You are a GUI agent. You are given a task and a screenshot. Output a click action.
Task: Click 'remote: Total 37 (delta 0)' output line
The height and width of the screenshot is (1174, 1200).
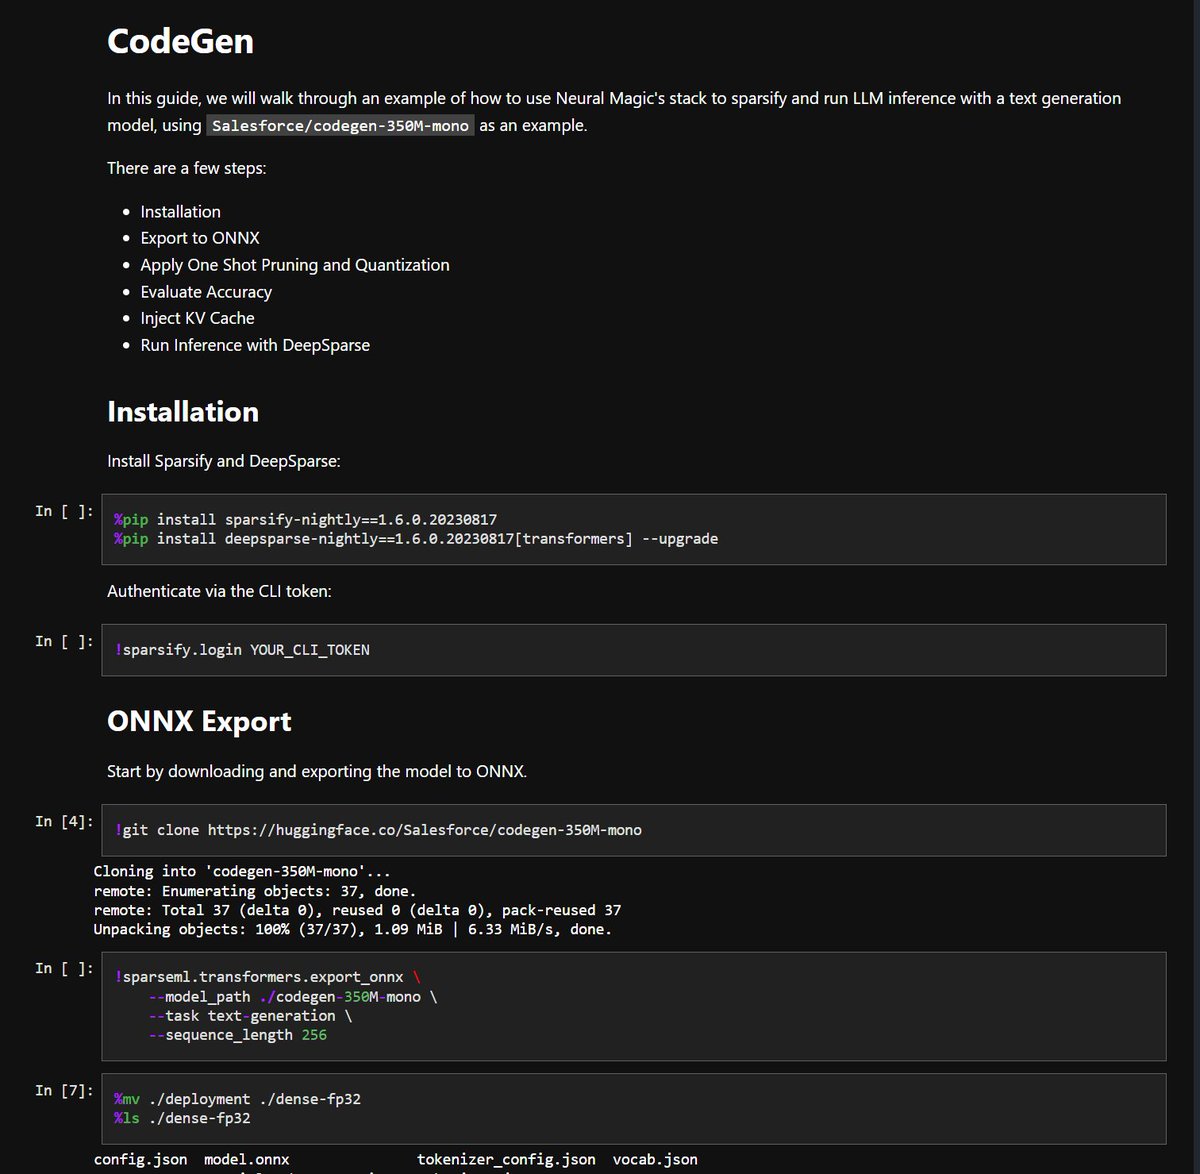coord(357,910)
